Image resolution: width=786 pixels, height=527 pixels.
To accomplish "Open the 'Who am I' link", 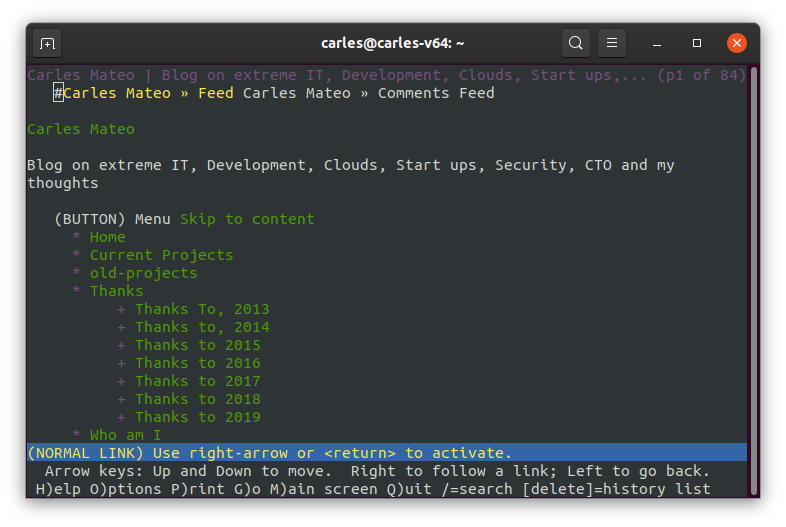I will (x=125, y=435).
